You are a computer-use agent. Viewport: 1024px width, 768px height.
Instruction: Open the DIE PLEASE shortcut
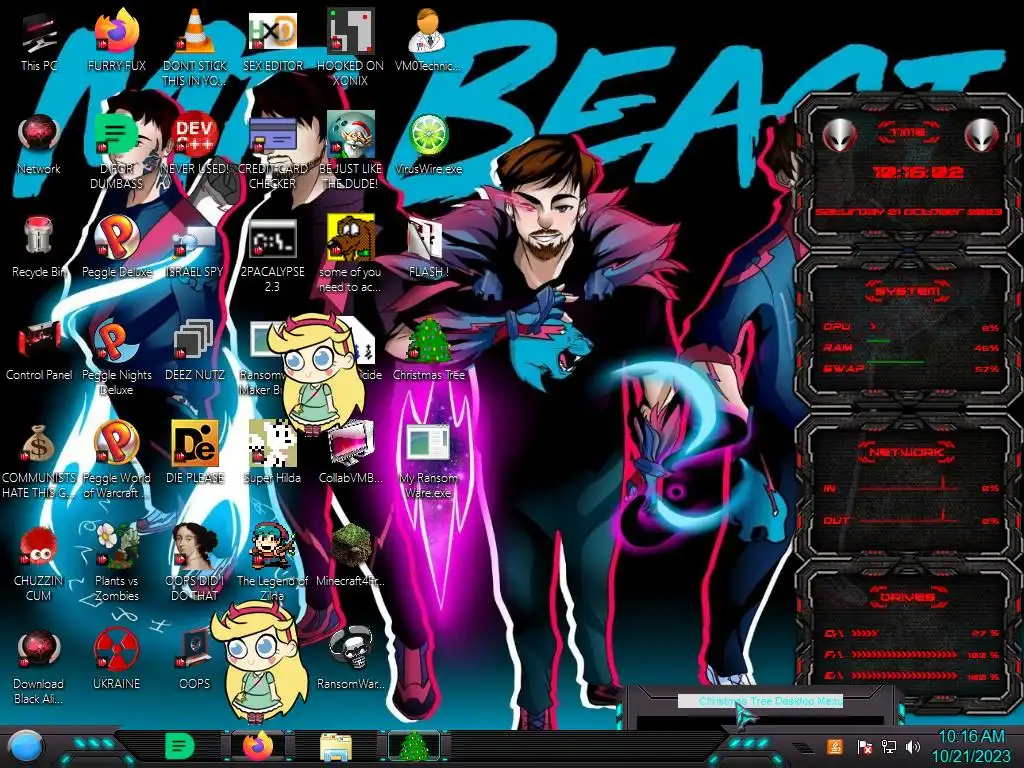coord(195,453)
